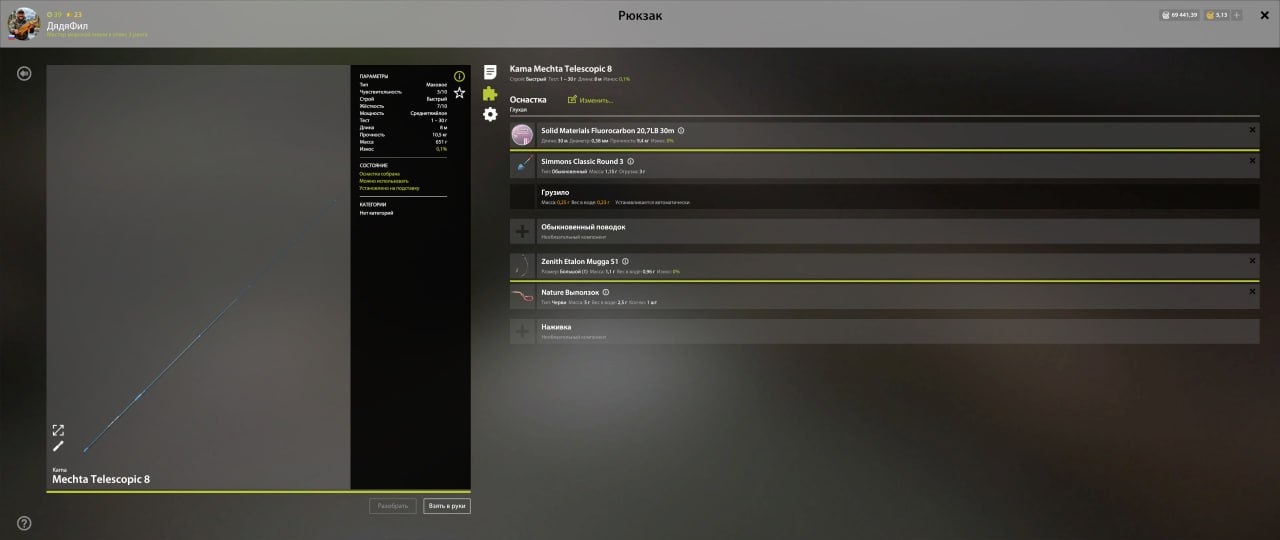This screenshot has height=540, width=1280.
Task: Click the Изменить... rig type link
Action: coord(596,100)
